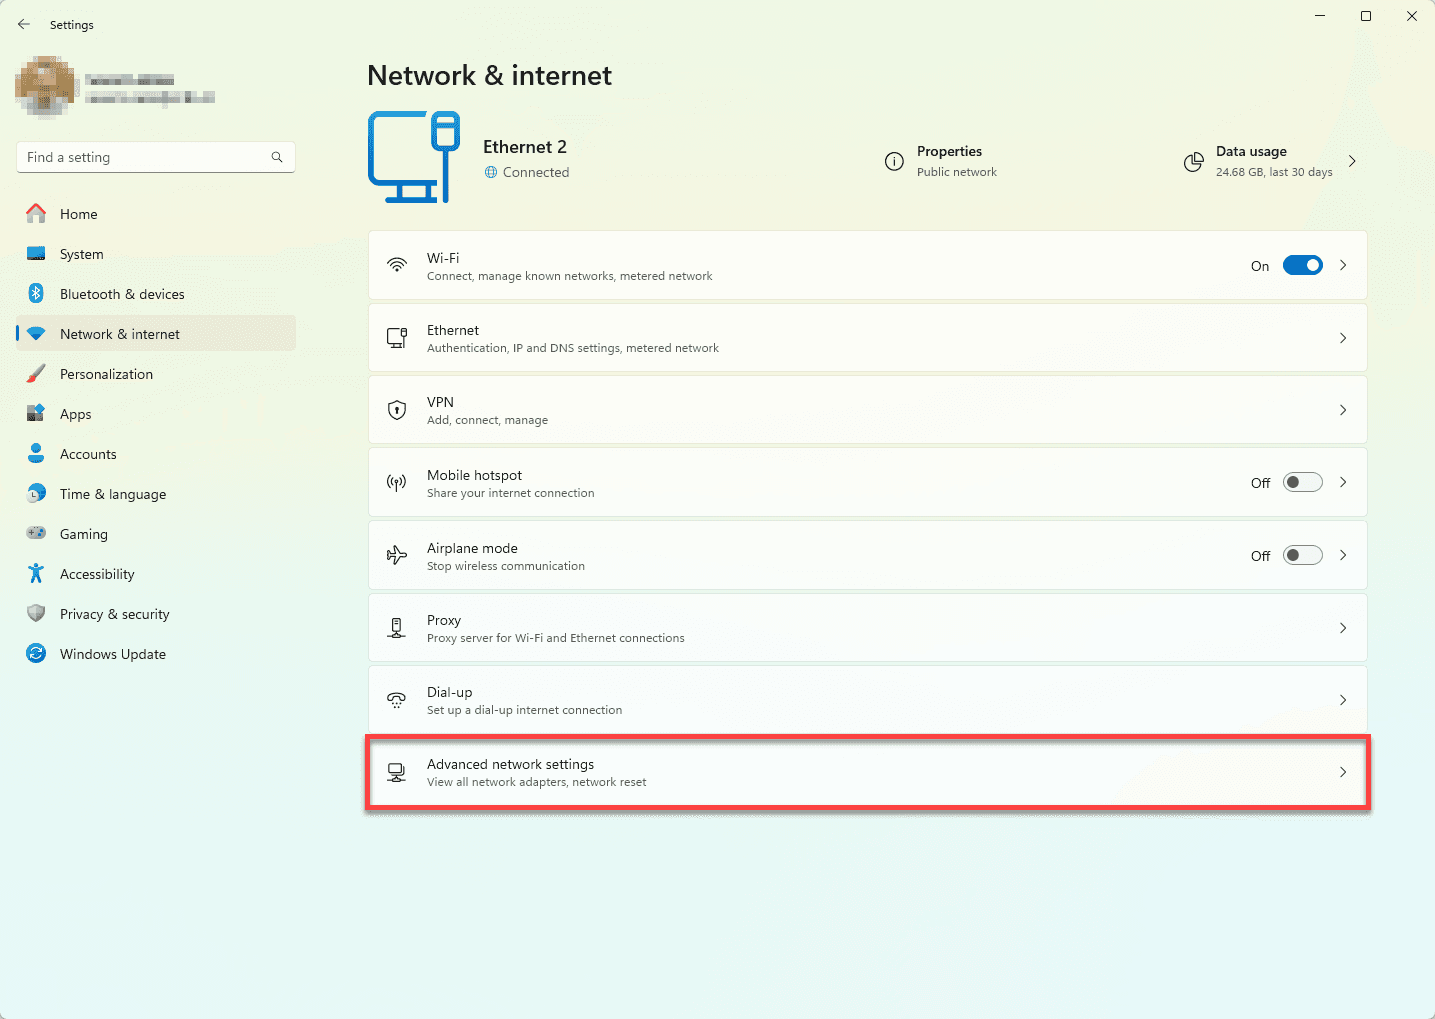Click the Windows Update refresh icon
1435x1019 pixels.
(36, 653)
